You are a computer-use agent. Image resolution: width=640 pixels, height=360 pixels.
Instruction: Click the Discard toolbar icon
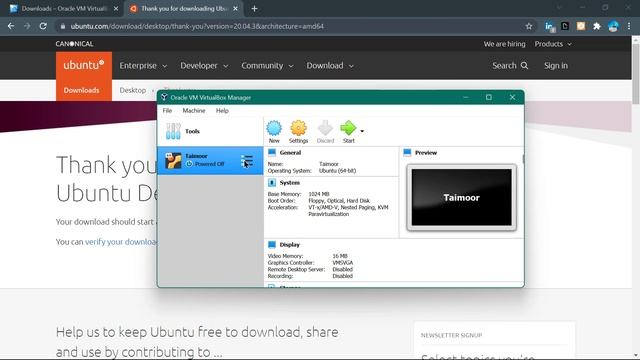point(325,131)
